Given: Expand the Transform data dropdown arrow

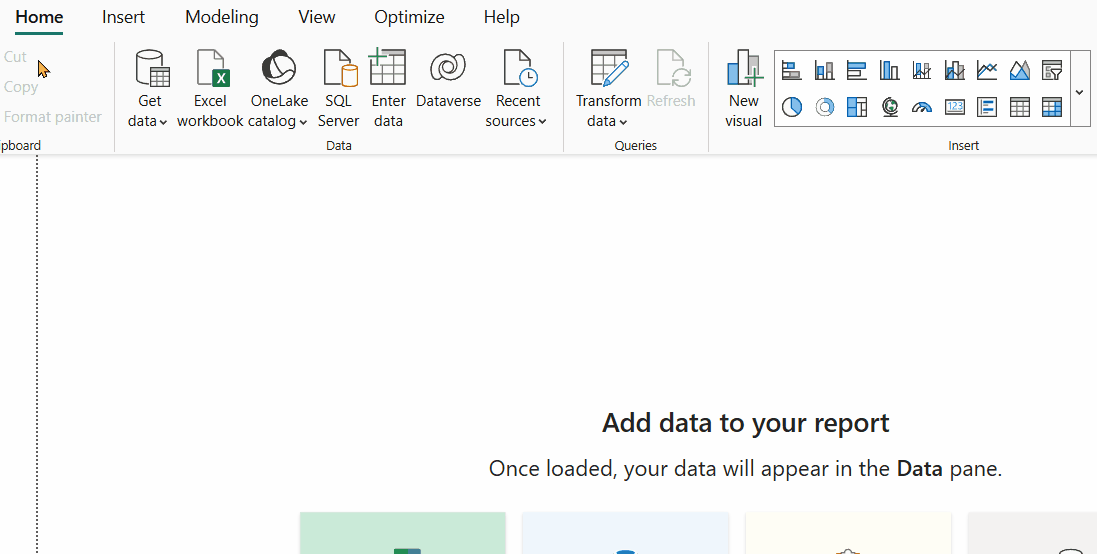Looking at the screenshot, I should coord(623,122).
